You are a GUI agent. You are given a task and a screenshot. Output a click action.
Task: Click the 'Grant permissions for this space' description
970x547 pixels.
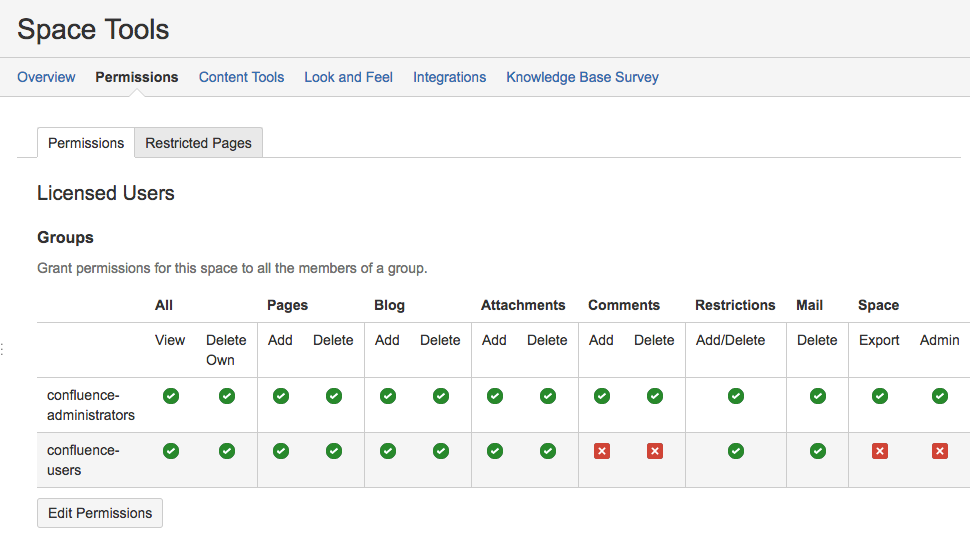(232, 269)
